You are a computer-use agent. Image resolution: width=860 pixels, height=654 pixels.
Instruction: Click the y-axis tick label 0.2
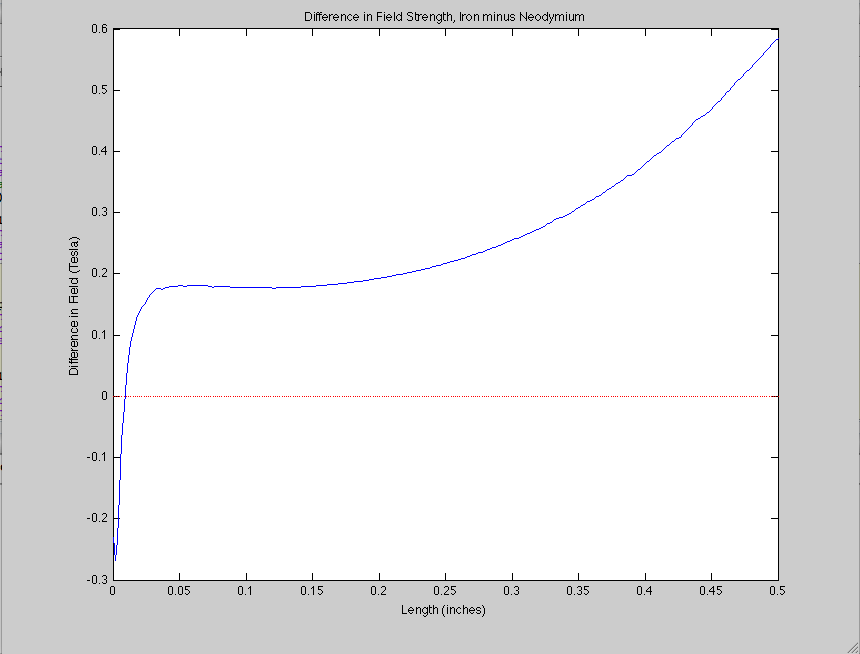pyautogui.click(x=97, y=274)
